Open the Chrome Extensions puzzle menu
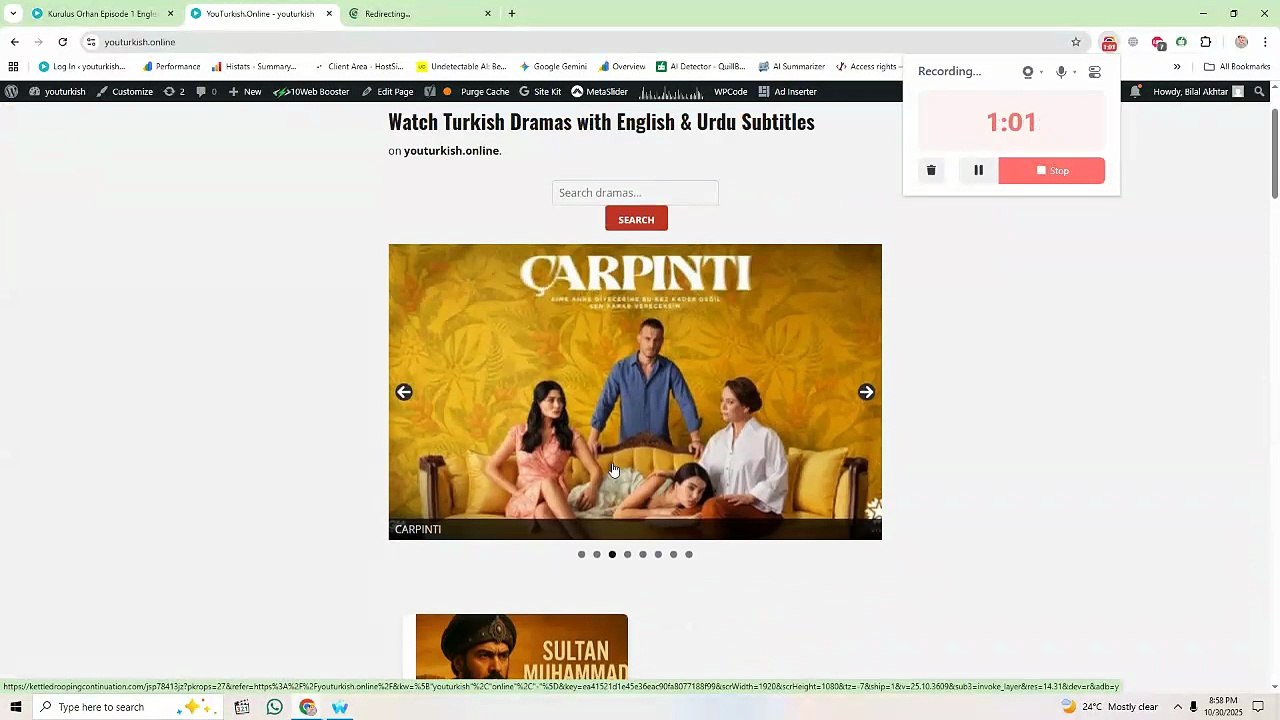 click(1205, 42)
